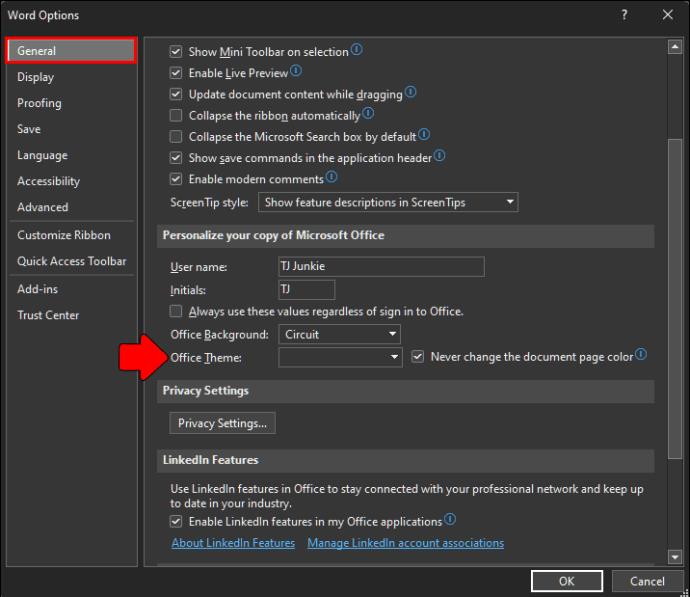The height and width of the screenshot is (597, 690).
Task: Switch to the Display category
Action: [x=71, y=77]
